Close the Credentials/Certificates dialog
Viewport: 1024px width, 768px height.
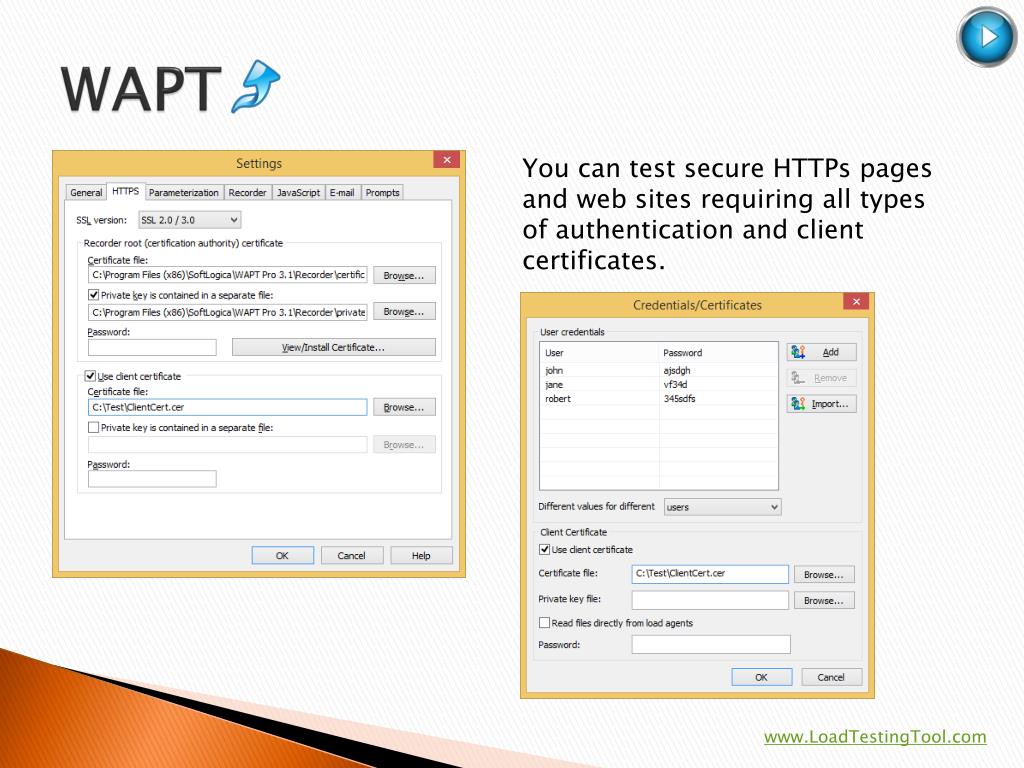(x=856, y=301)
